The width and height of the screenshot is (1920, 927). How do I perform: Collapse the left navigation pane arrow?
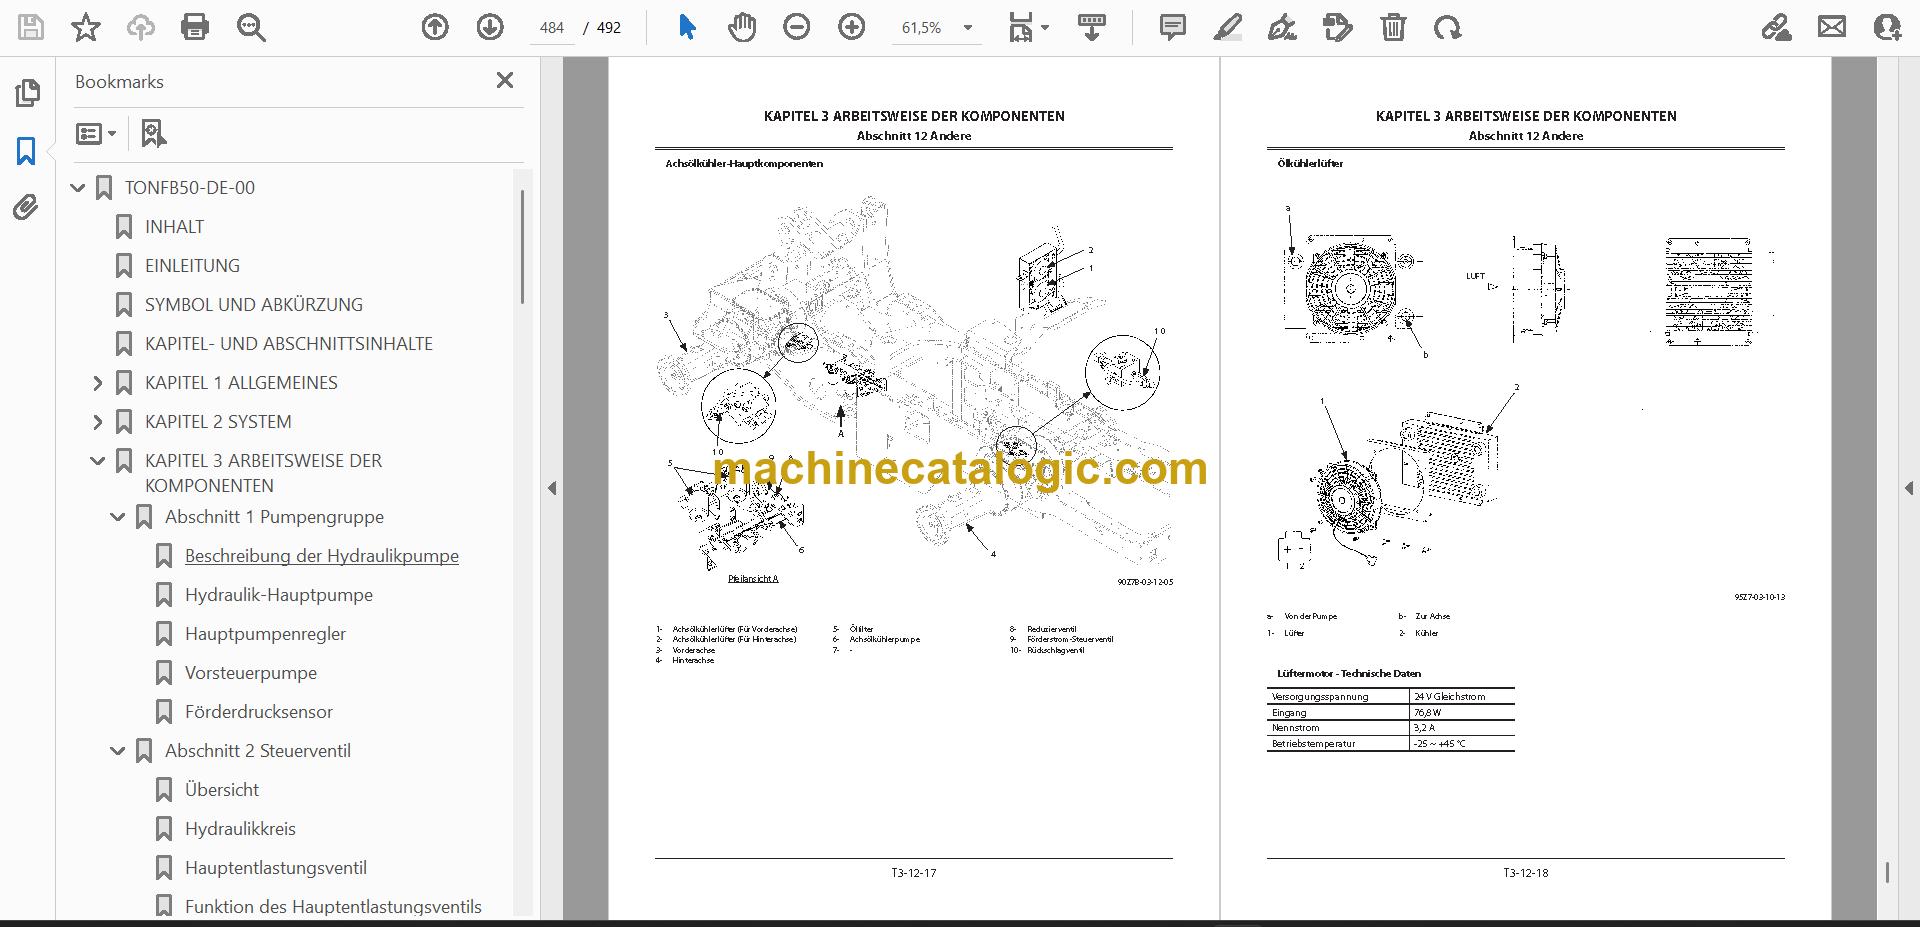pos(552,488)
